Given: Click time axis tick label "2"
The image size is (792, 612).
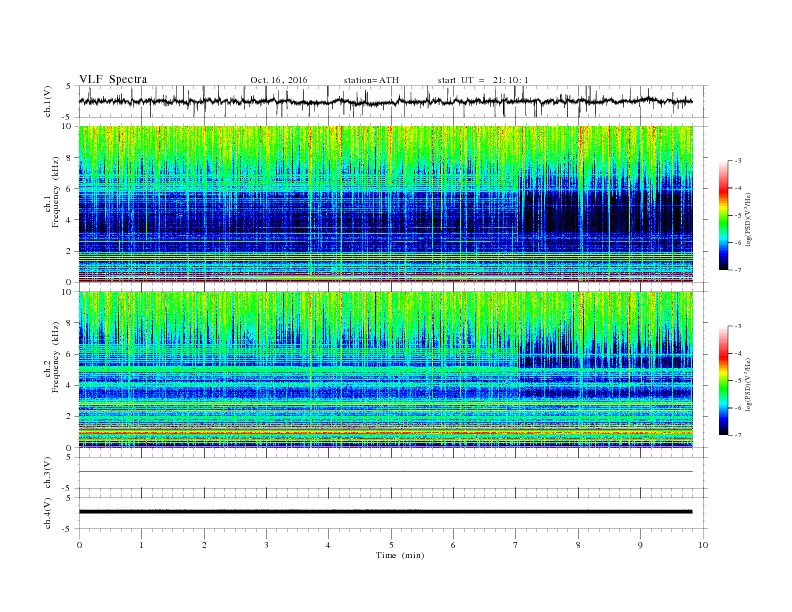Looking at the screenshot, I should (x=204, y=545).
